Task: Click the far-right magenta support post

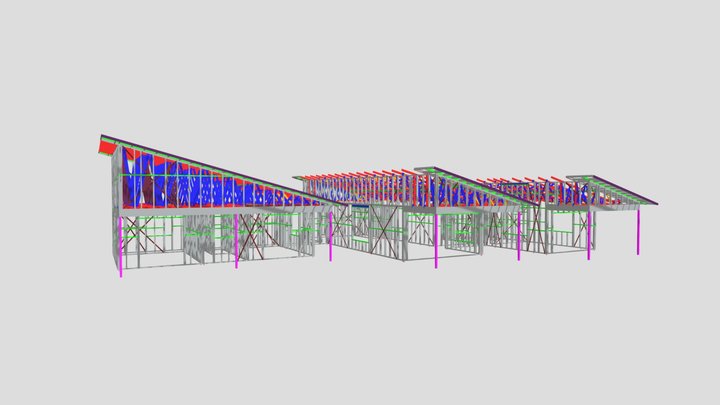Action: (x=638, y=231)
